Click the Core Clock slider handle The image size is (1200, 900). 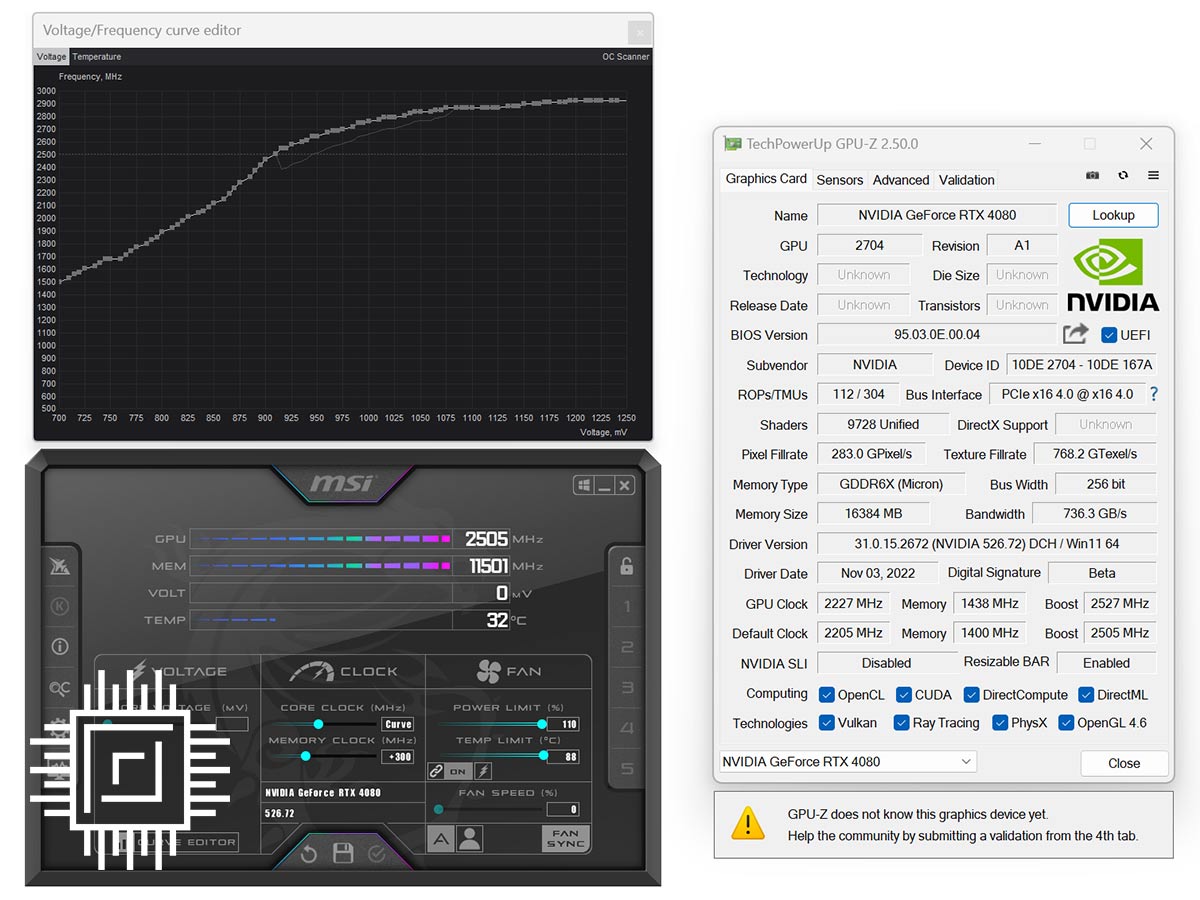pyautogui.click(x=318, y=724)
